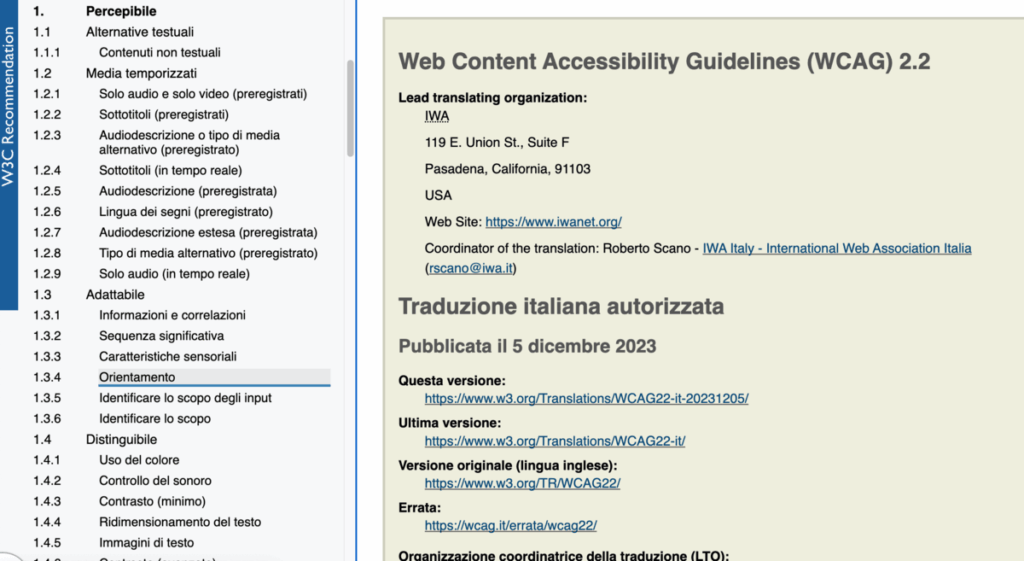Click the Versione originale (lingua inglese) label
1024x561 pixels.
click(507, 466)
